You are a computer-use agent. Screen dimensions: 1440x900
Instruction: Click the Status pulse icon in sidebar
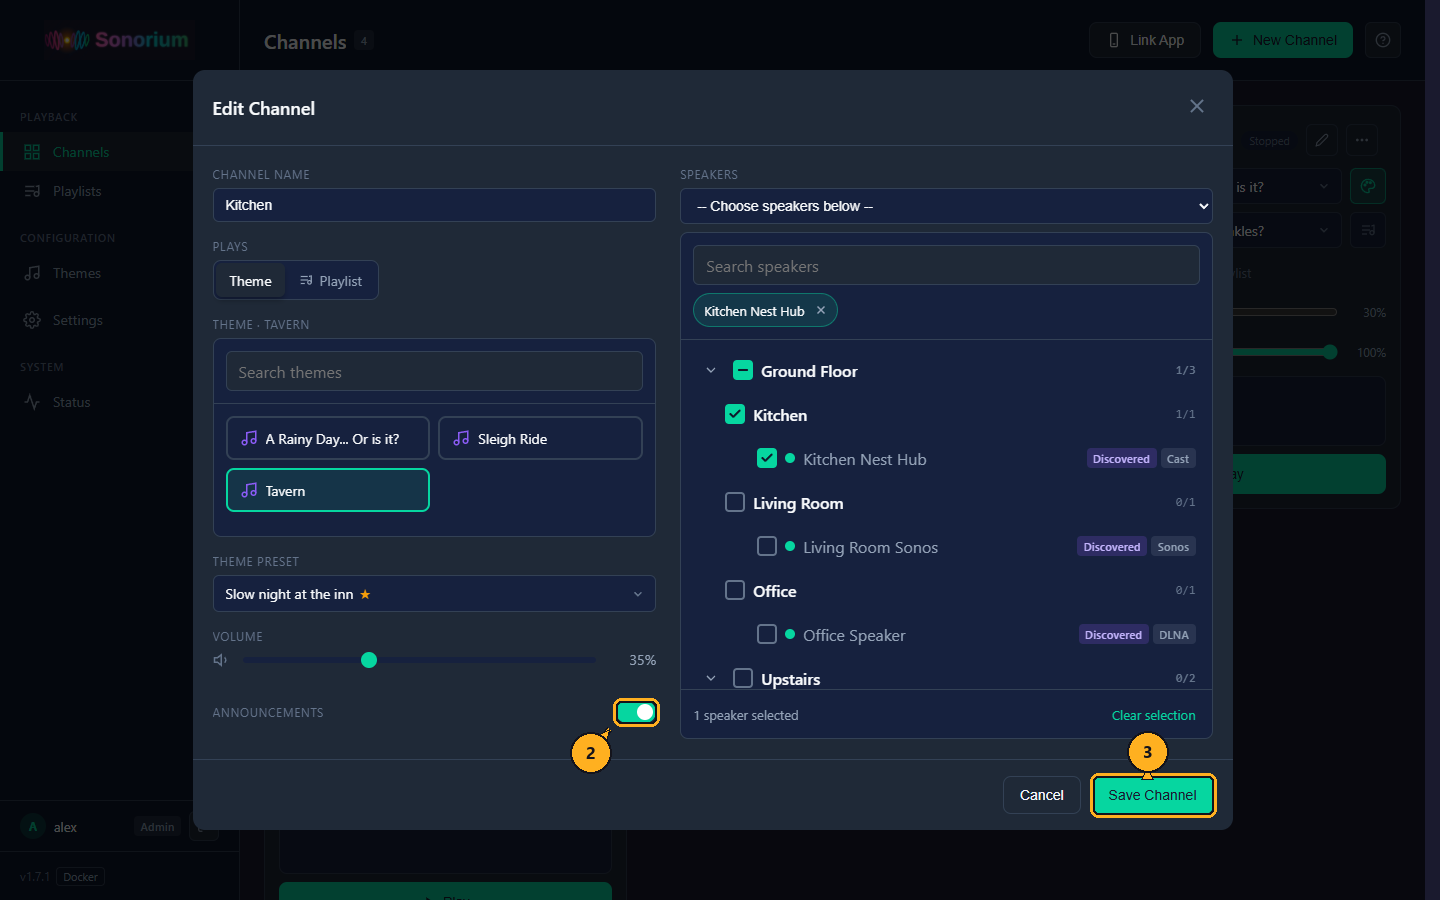click(32, 402)
